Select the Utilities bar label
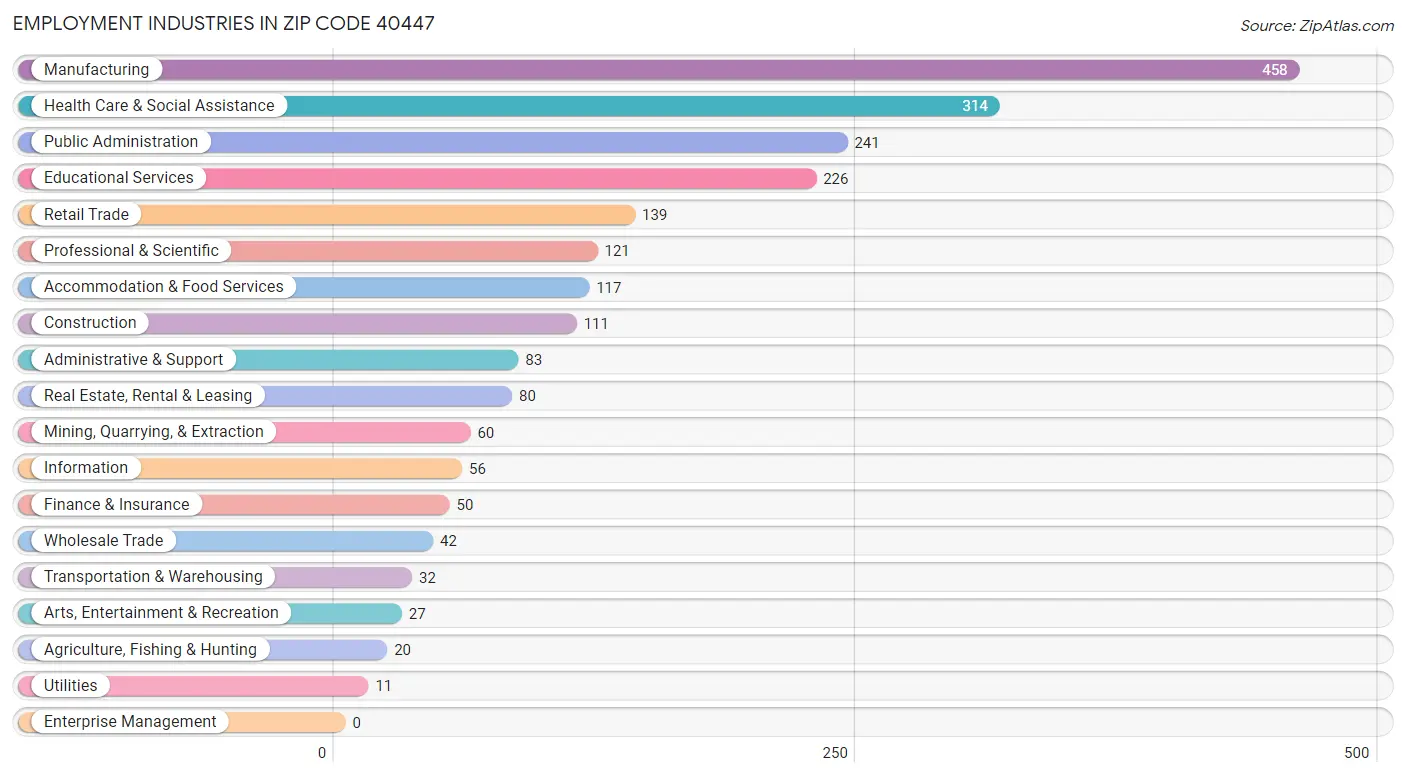The image size is (1406, 777). click(71, 686)
